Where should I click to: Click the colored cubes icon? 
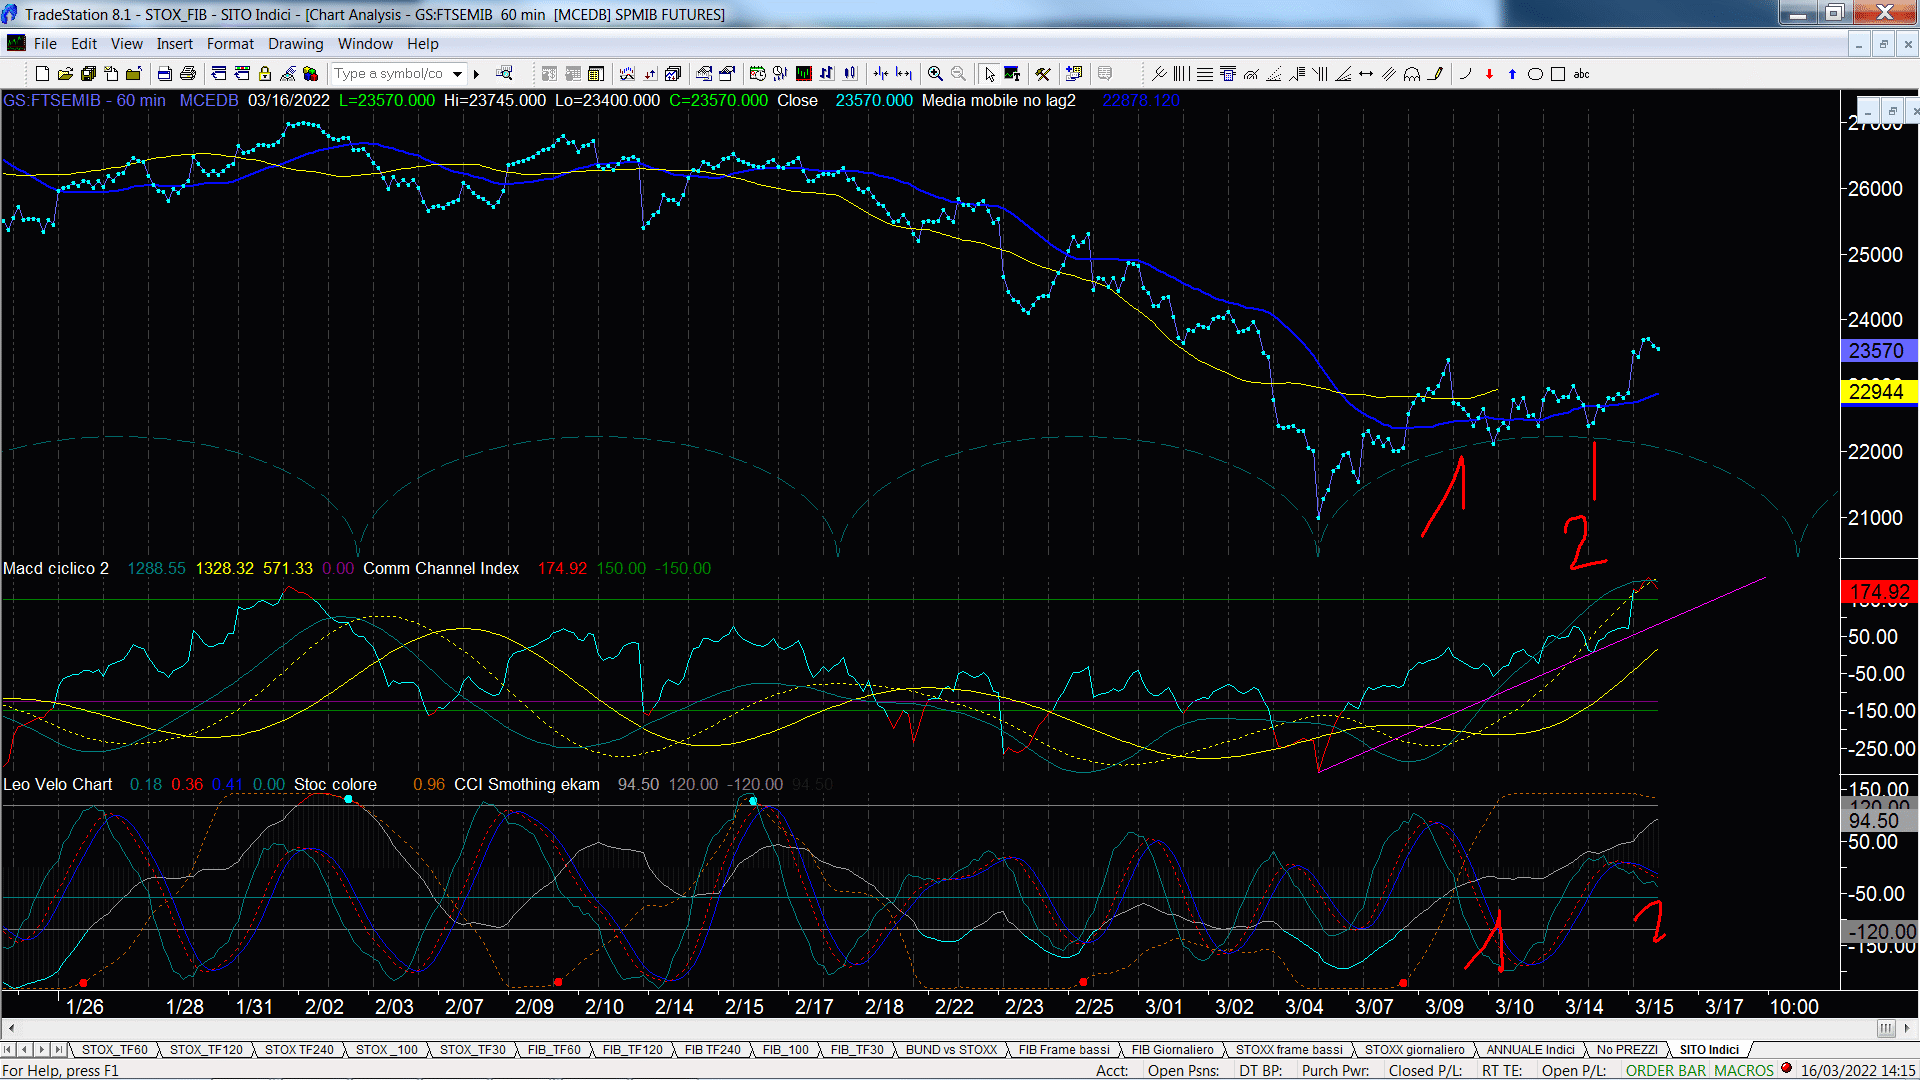310,74
